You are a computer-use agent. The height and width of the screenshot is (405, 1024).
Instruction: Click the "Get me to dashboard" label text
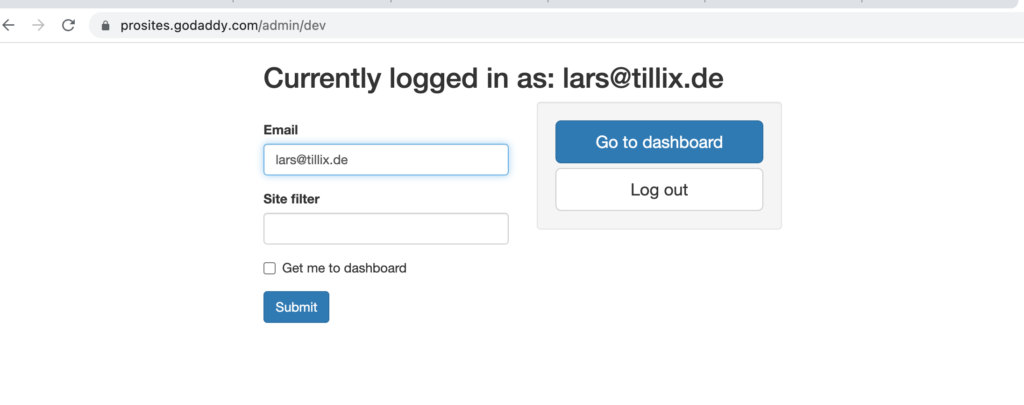pos(344,268)
